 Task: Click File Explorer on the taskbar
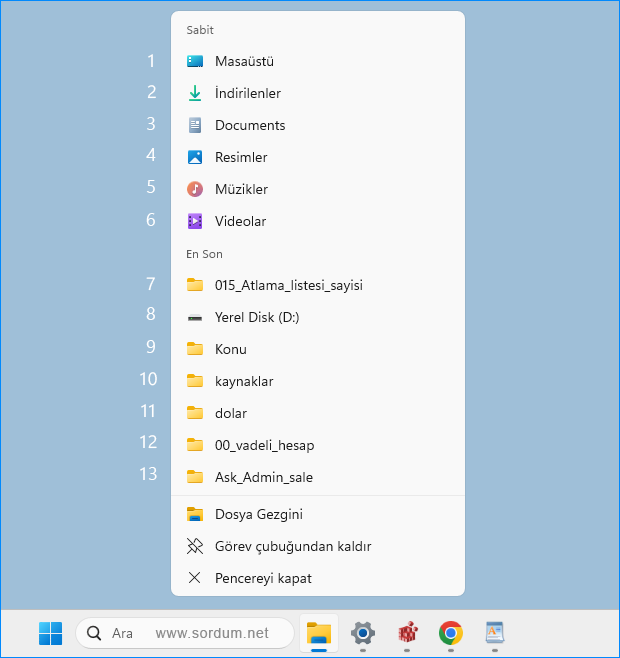click(319, 633)
